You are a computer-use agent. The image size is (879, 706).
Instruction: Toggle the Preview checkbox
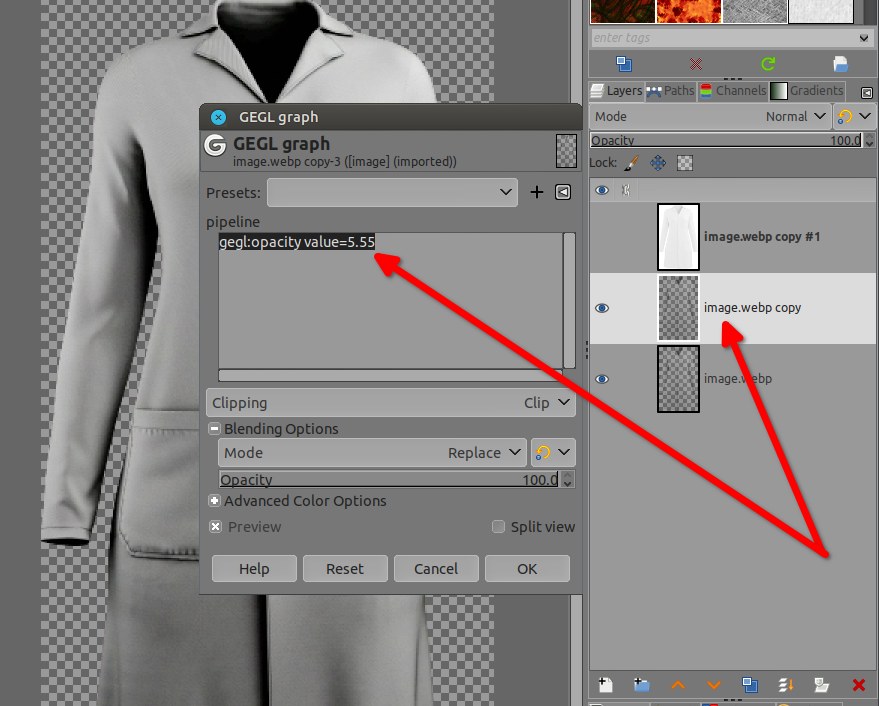pos(215,527)
